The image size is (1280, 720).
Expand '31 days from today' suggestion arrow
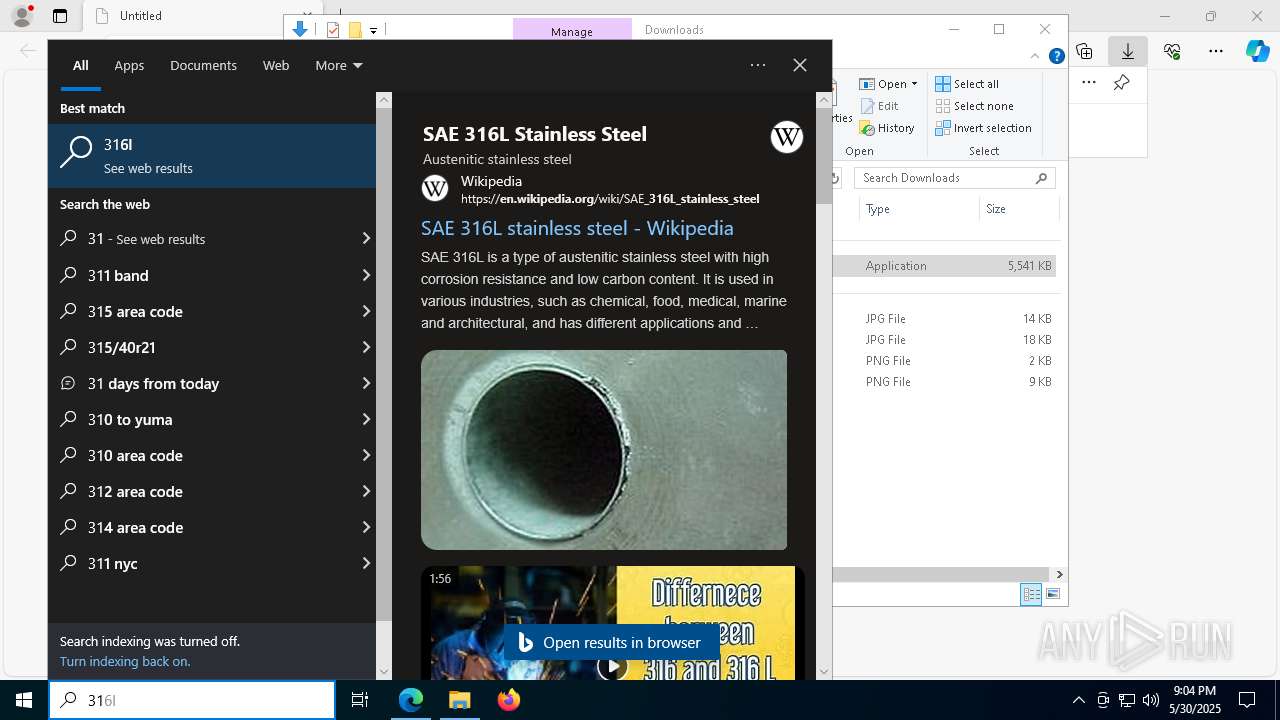coord(366,383)
